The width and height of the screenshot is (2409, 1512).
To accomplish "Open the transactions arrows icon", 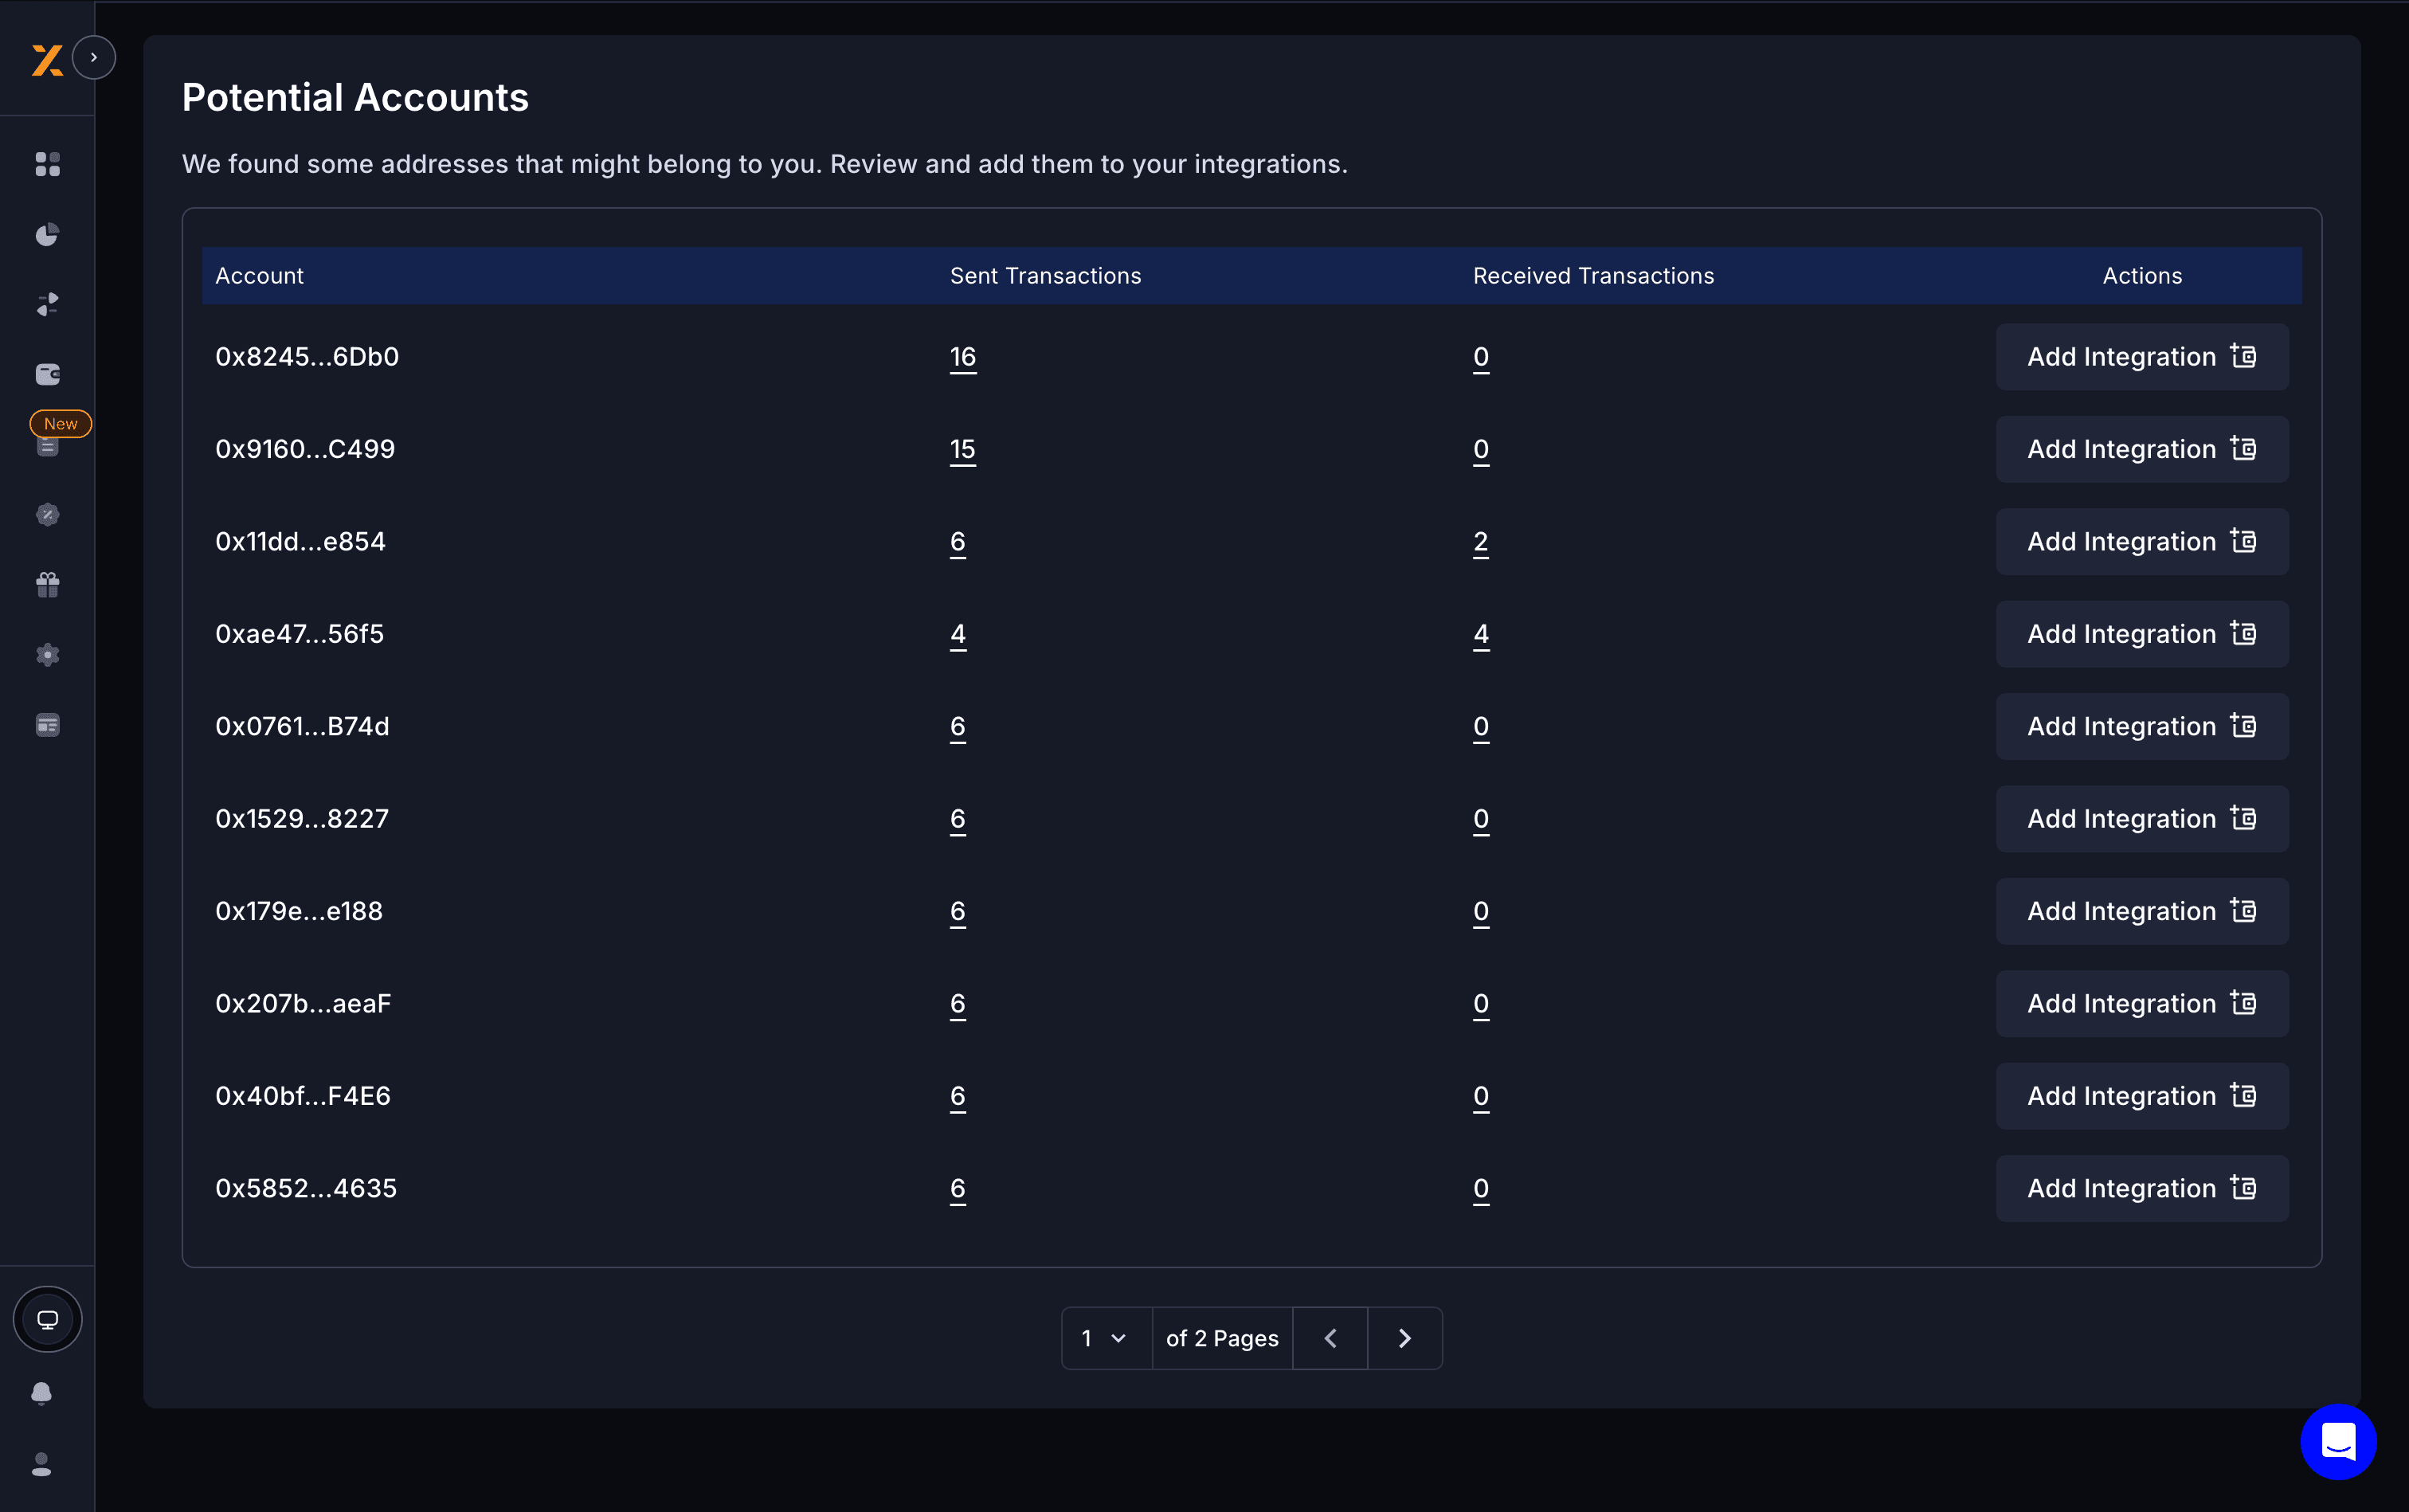I will 47,304.
